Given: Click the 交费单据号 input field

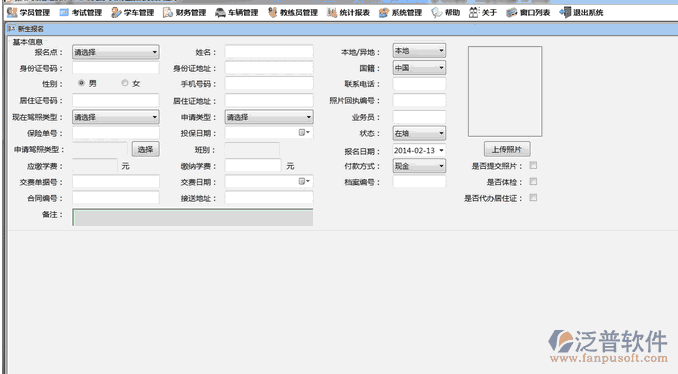Looking at the screenshot, I should point(115,182).
